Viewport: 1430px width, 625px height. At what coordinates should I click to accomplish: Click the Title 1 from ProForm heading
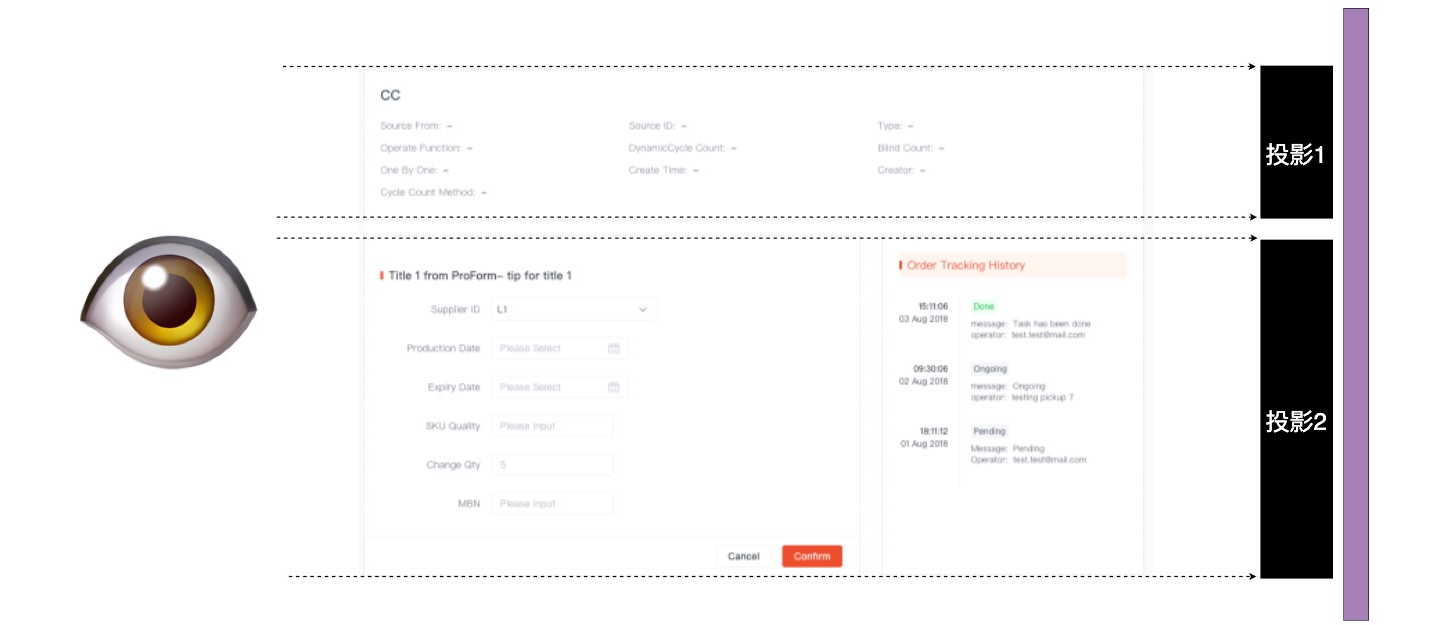click(x=480, y=275)
